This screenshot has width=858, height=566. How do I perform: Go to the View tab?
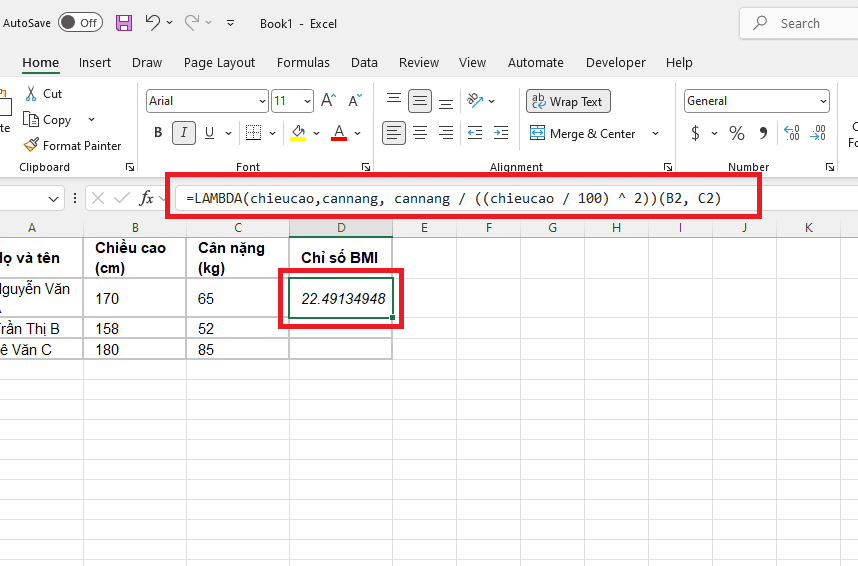point(472,62)
